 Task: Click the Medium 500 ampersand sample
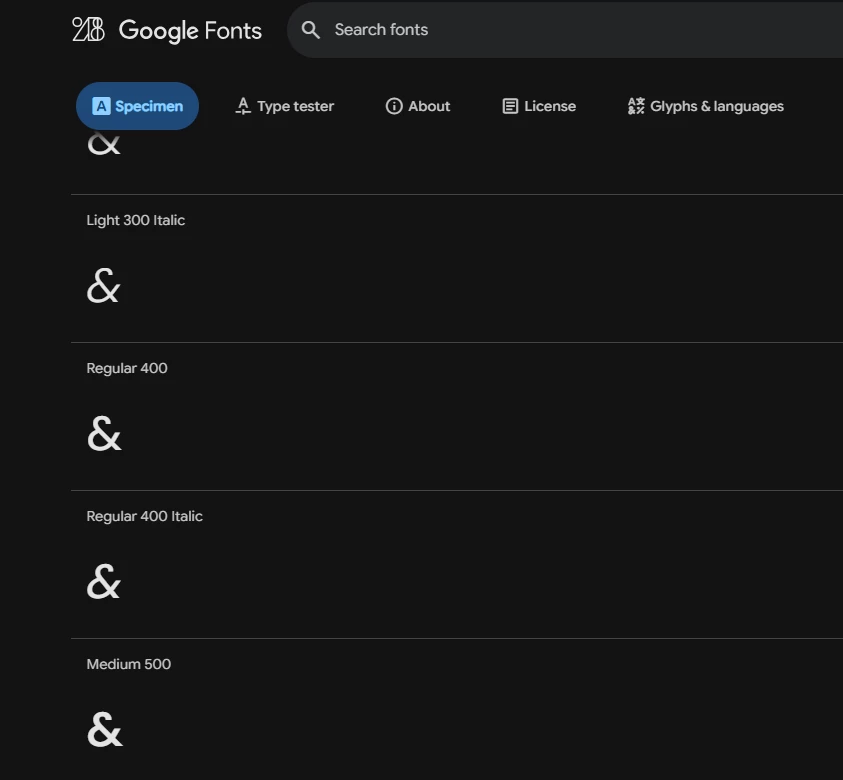[x=105, y=729]
